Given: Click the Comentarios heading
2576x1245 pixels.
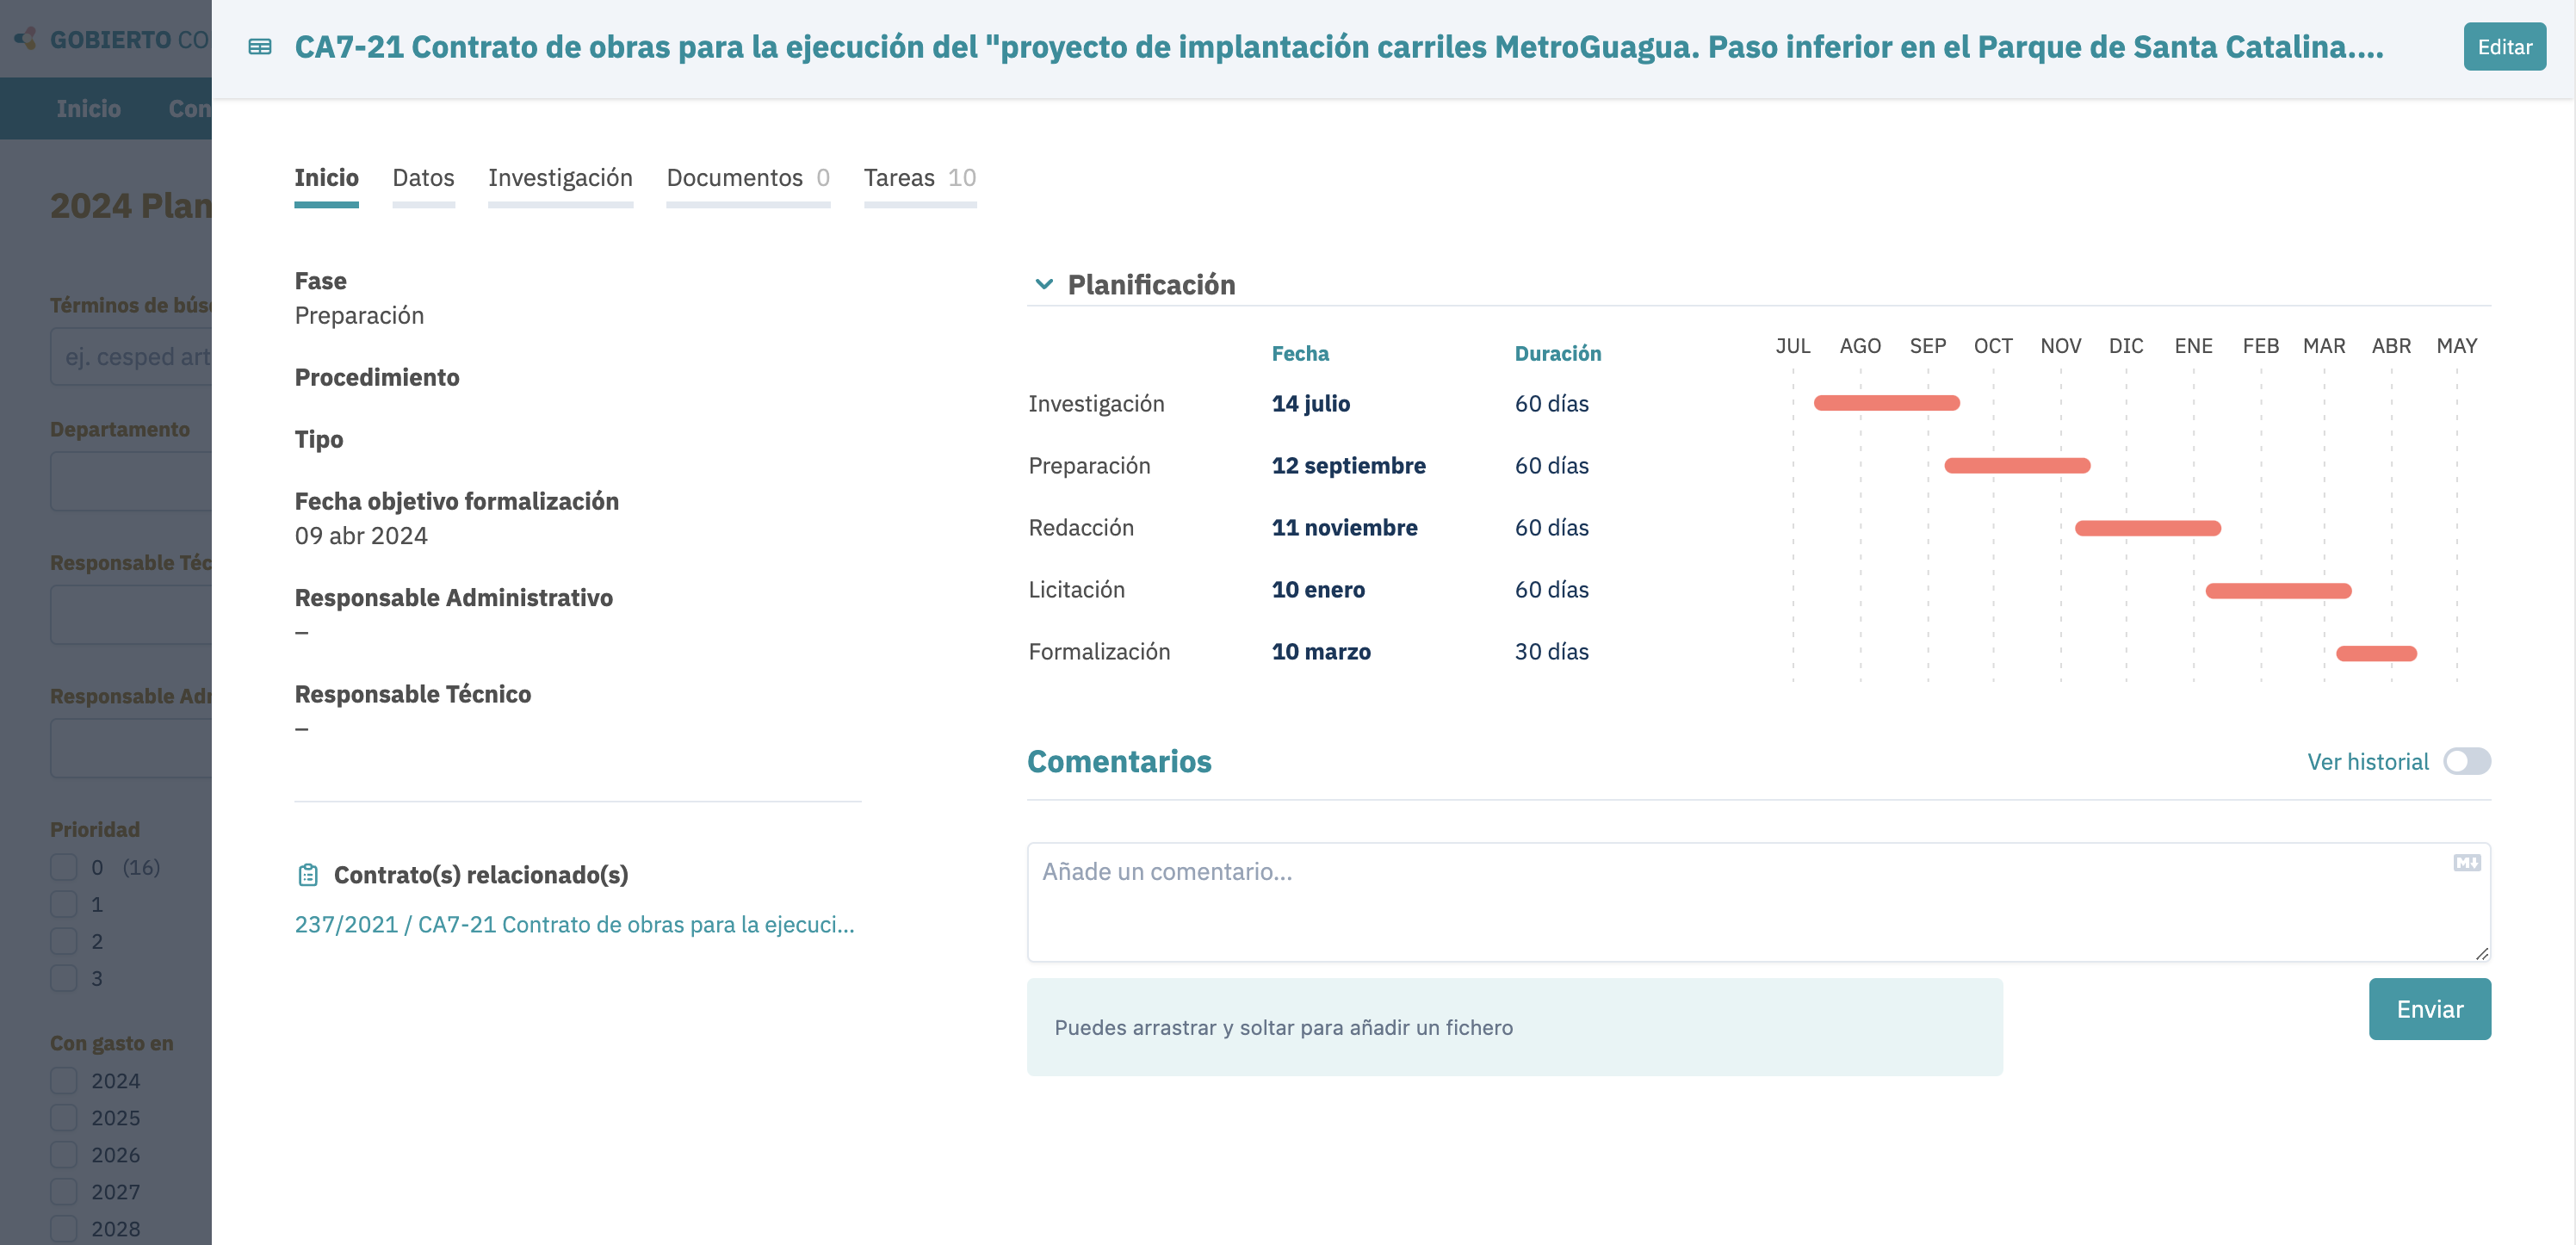Looking at the screenshot, I should point(1119,762).
